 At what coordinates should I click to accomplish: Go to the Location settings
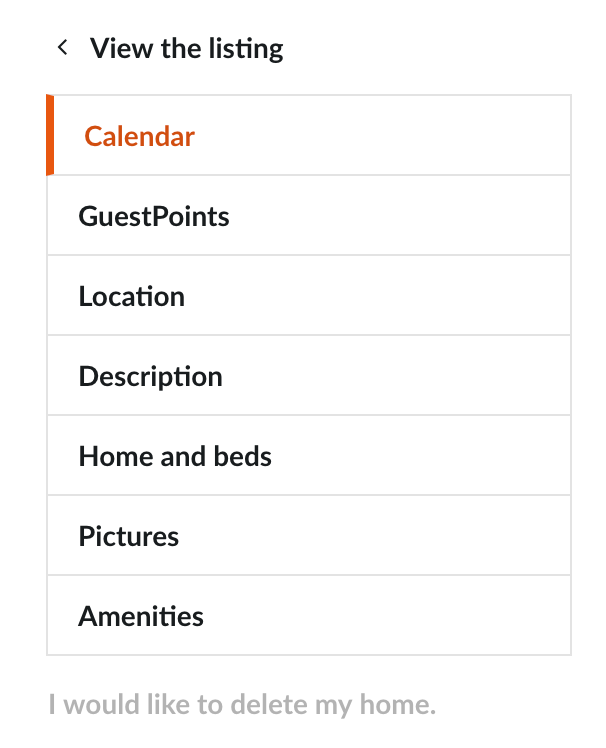pyautogui.click(x=132, y=296)
